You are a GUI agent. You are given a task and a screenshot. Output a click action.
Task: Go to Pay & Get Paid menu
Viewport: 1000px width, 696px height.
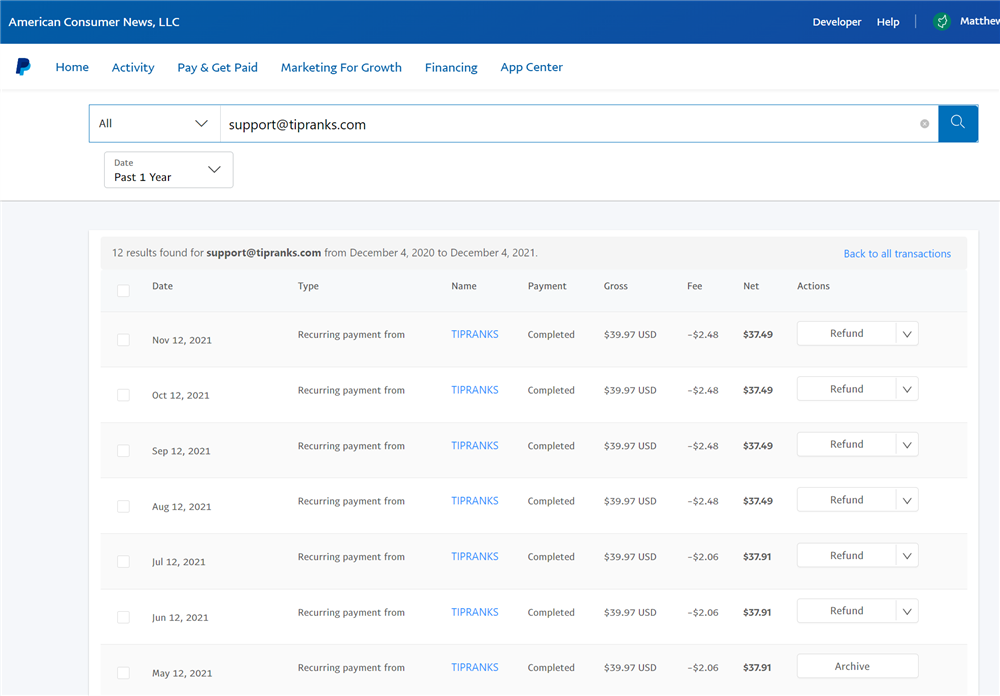[x=217, y=67]
